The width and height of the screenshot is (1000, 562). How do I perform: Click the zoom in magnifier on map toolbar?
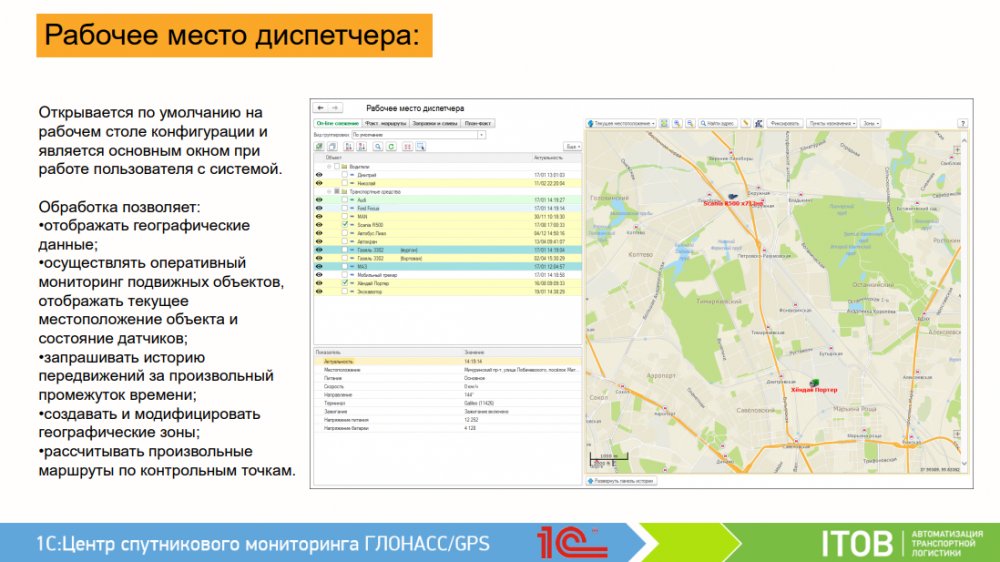677,123
